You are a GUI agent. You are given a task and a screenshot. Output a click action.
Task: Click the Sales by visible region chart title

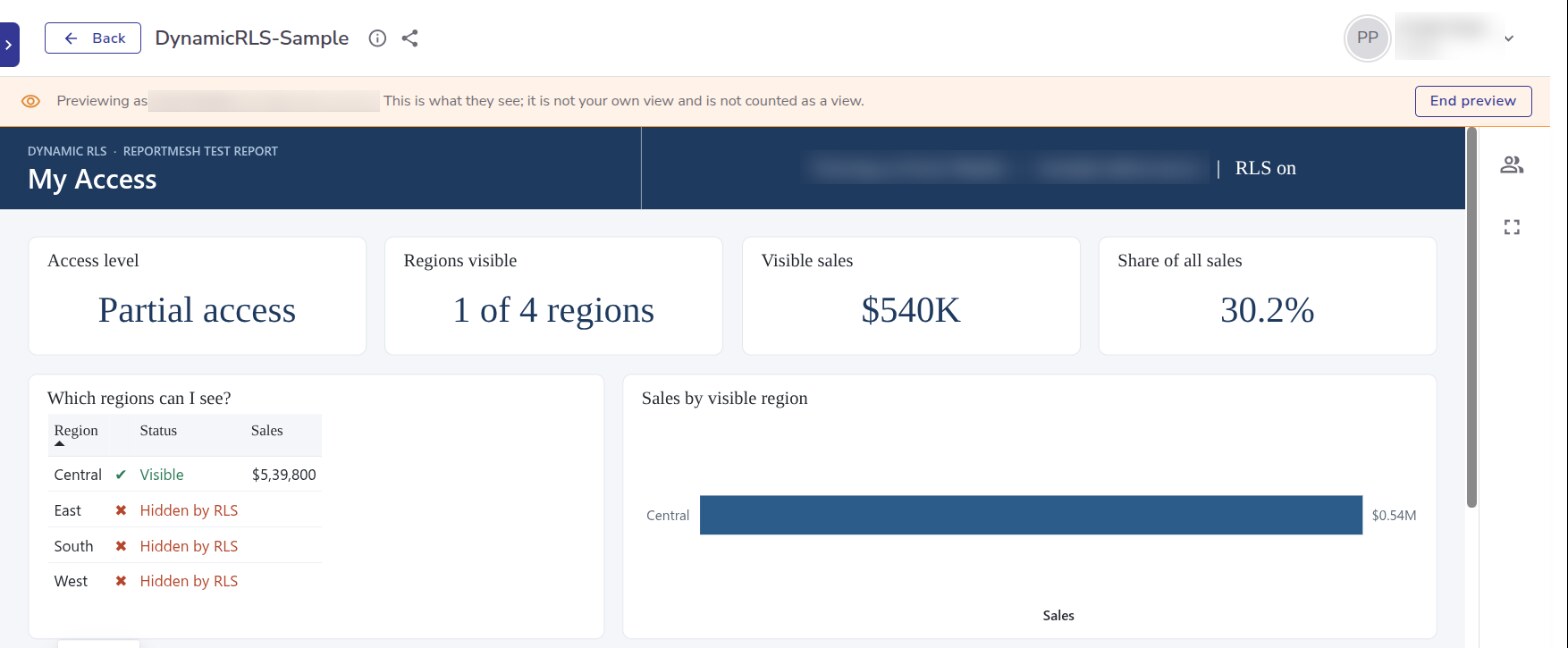click(x=724, y=398)
